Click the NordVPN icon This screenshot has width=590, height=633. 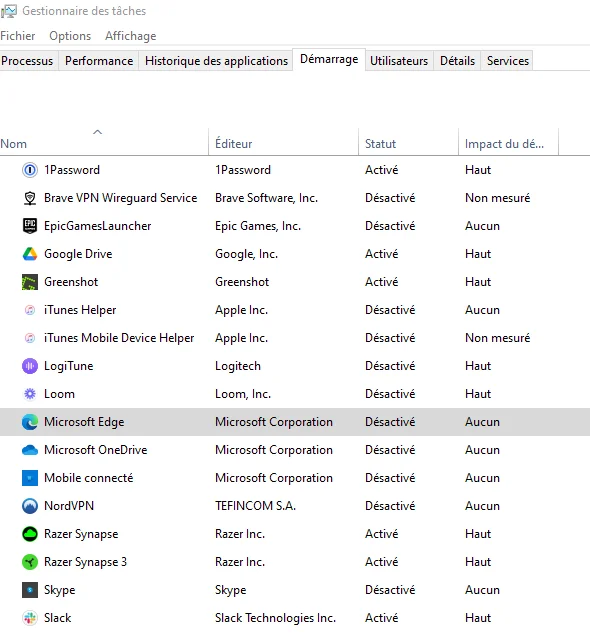pos(29,506)
